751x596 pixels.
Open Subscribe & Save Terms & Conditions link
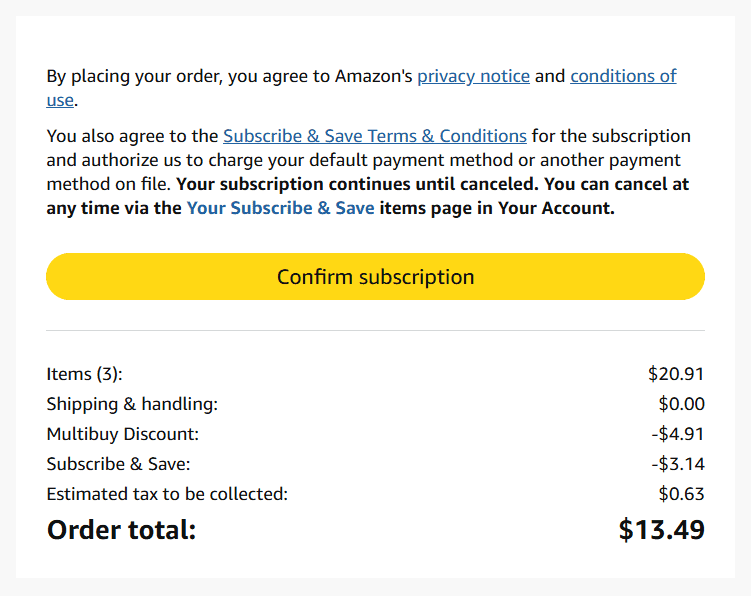374,136
